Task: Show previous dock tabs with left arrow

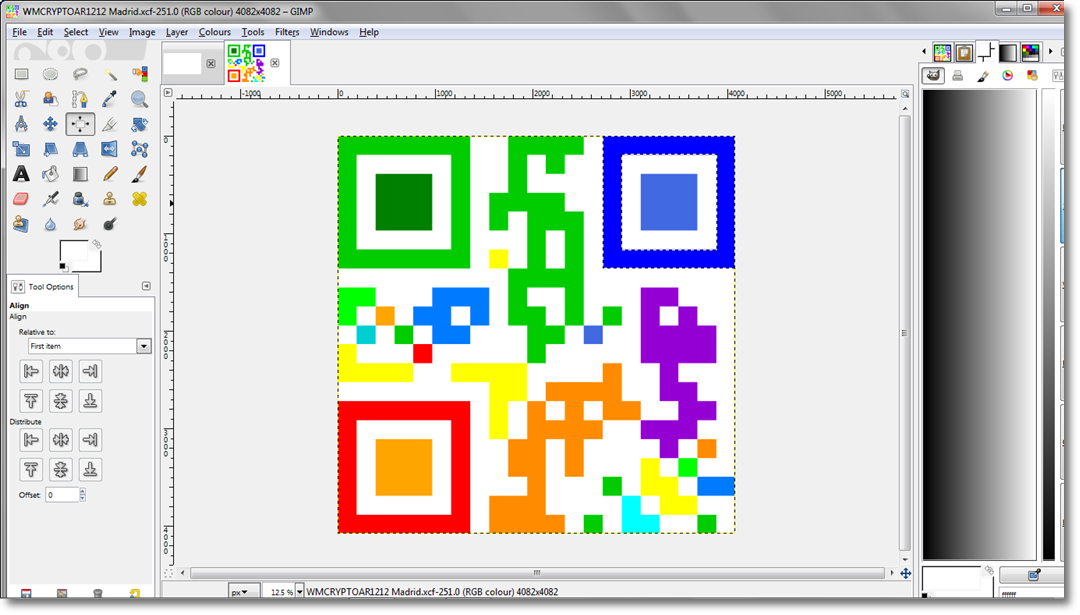Action: 924,52
